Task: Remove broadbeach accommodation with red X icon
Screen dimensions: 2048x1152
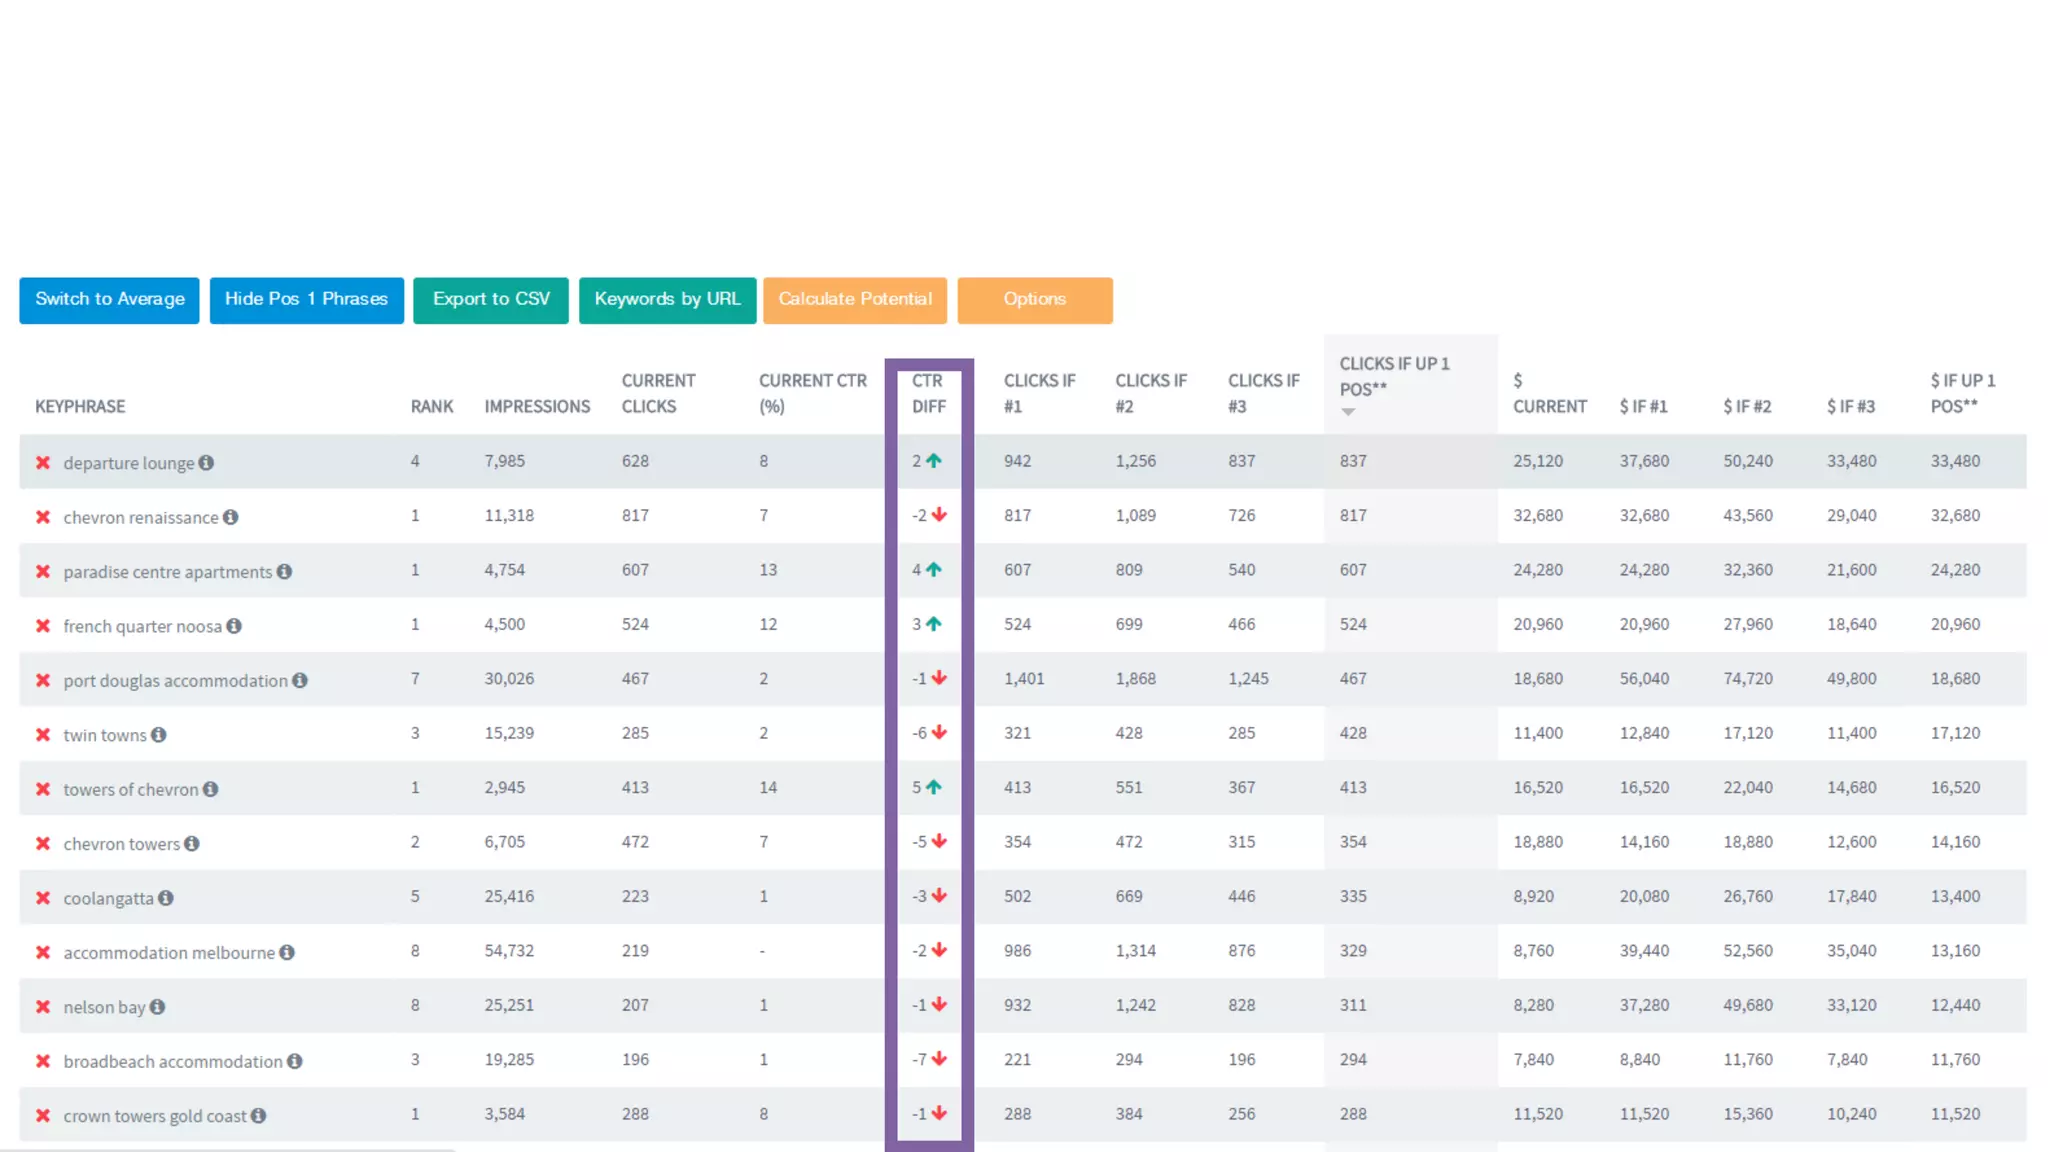Action: 43,1061
